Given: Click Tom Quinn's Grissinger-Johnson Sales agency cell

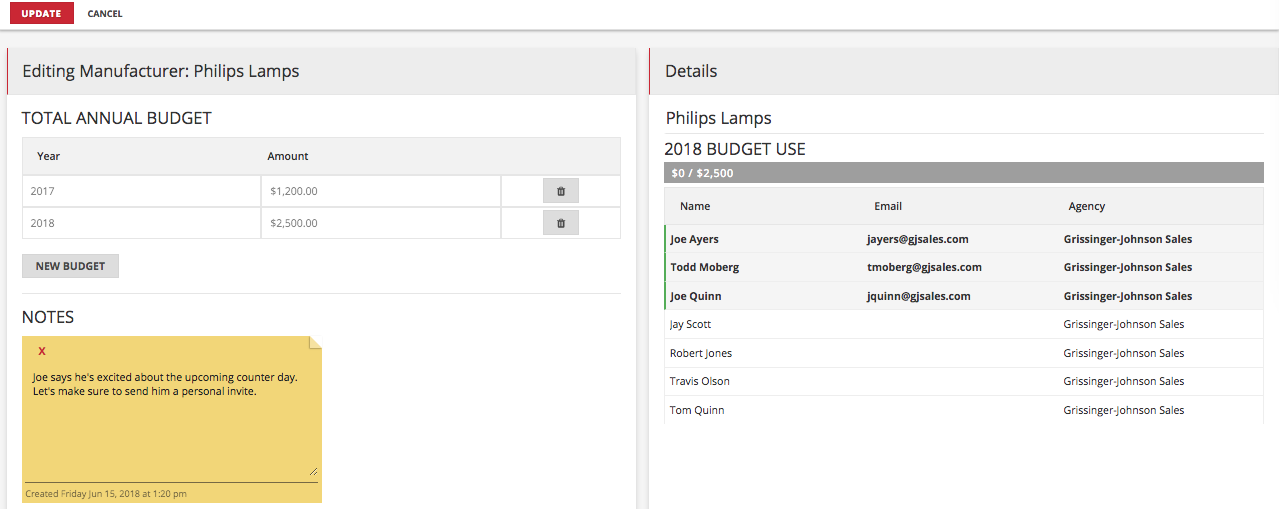Looking at the screenshot, I should click(x=1124, y=410).
